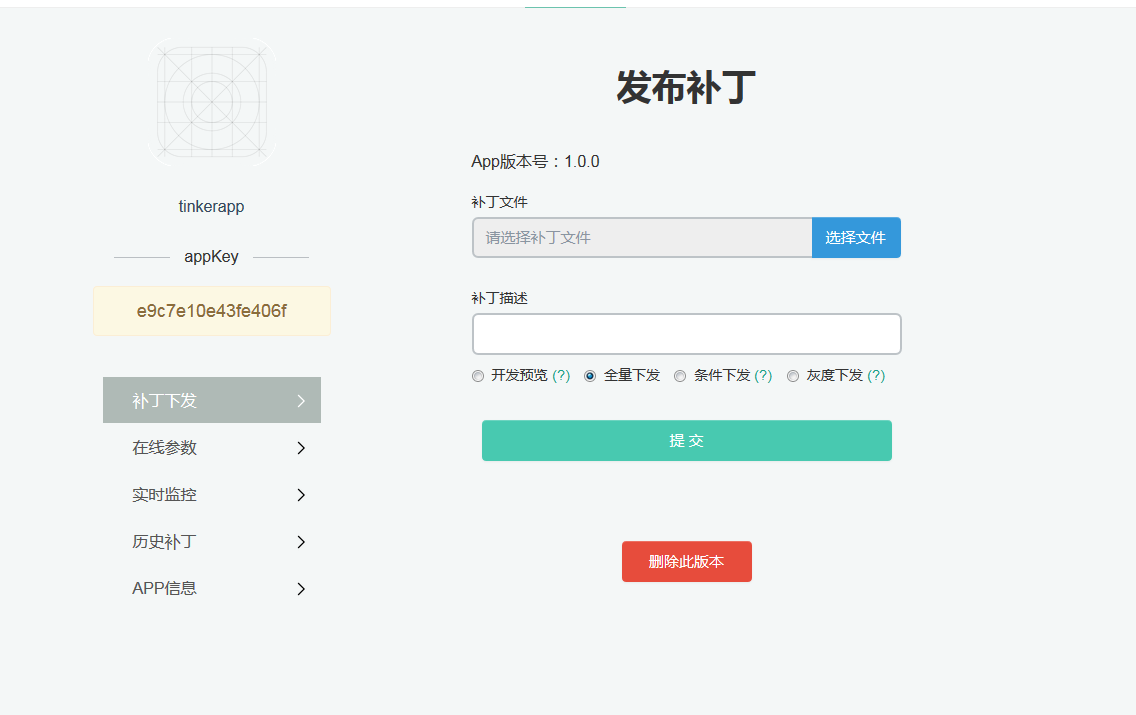Click the red 删除此版本 button
This screenshot has height=715, width=1136.
pyautogui.click(x=687, y=561)
